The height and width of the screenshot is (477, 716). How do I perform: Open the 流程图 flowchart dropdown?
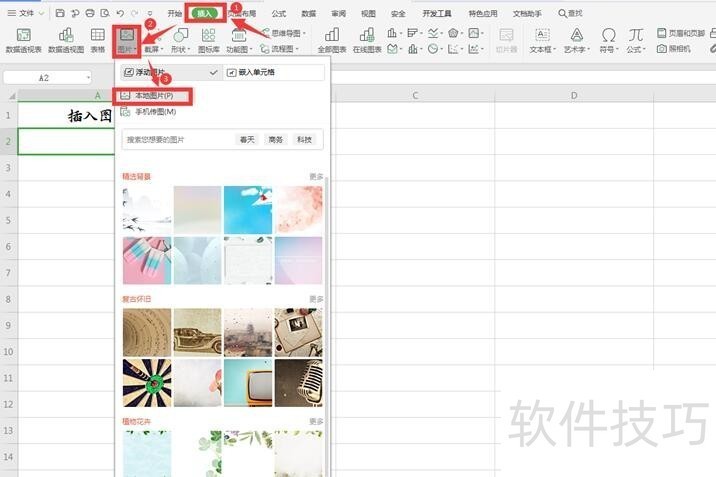[279, 48]
